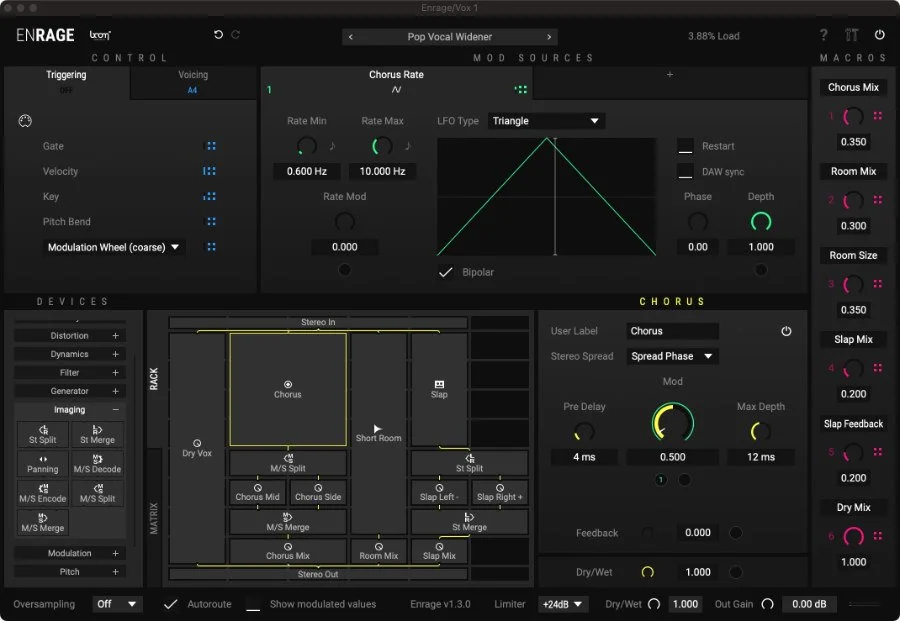
Task: Toggle the Restart checkbox
Action: [685, 146]
